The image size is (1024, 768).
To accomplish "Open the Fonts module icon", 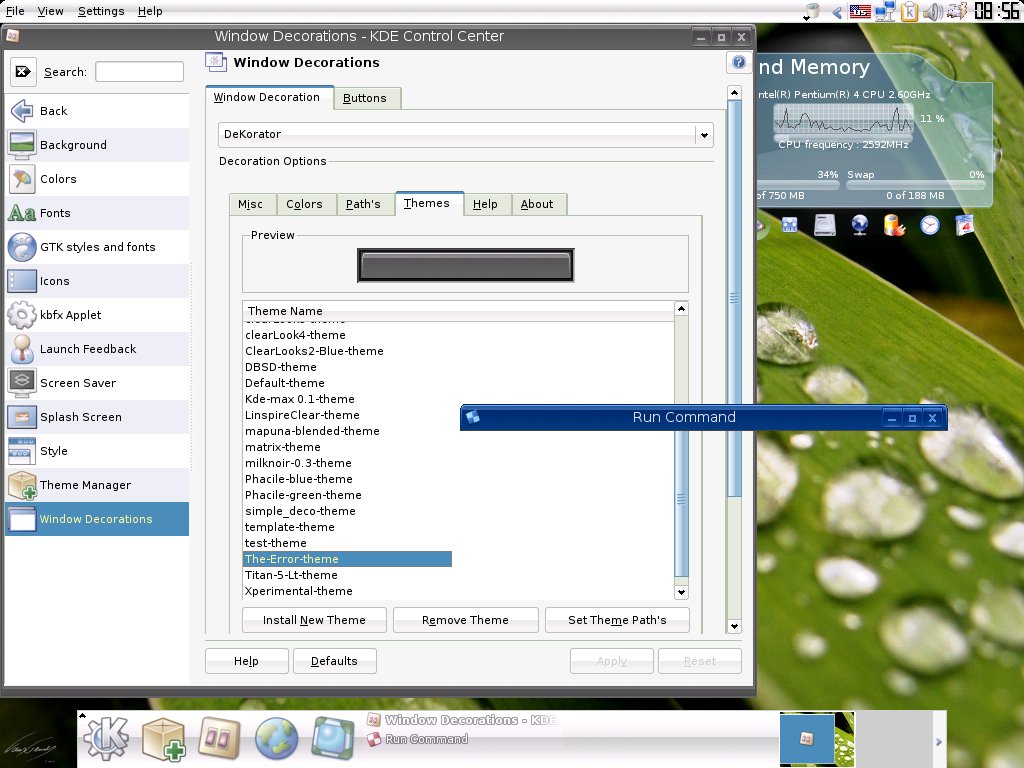I will pyautogui.click(x=22, y=213).
